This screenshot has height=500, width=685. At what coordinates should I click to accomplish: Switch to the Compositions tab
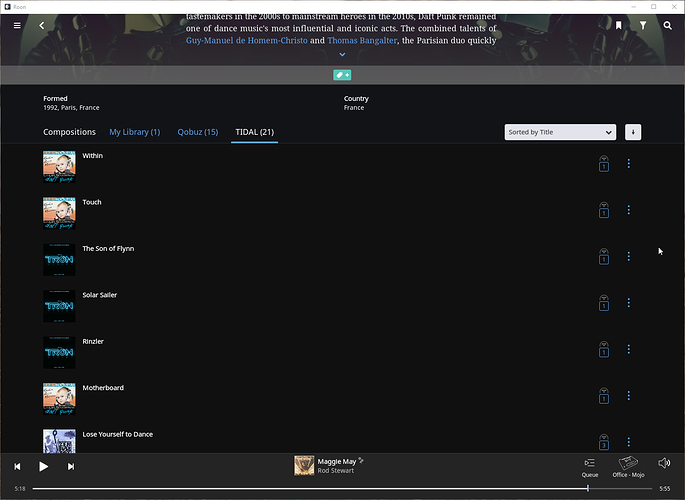tap(69, 132)
